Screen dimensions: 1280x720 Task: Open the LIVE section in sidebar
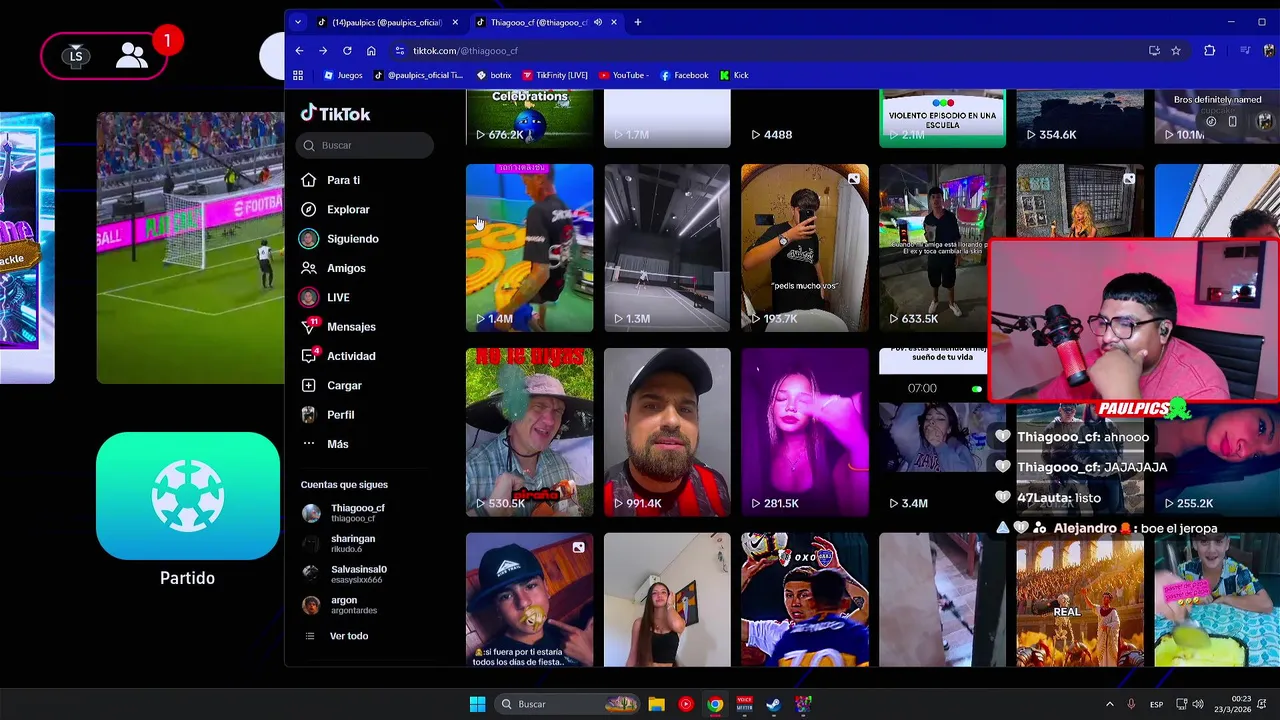coord(337,297)
